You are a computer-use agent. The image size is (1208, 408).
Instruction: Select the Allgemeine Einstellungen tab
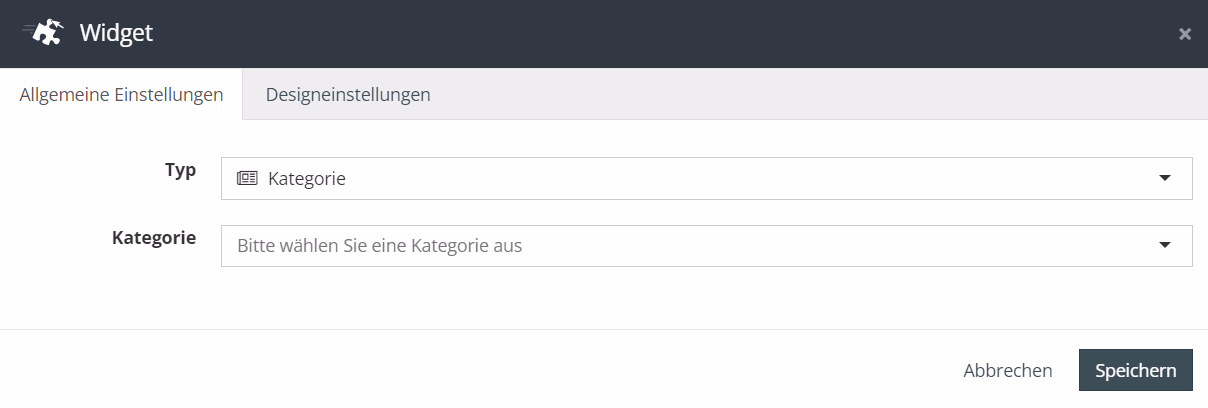tap(121, 95)
